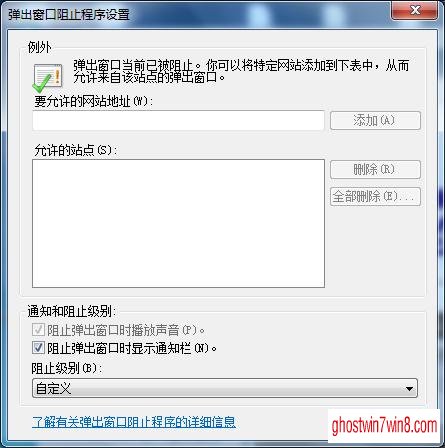
Task: Click the 弹出窗口当前已被阻止 description text
Action: tap(241, 71)
